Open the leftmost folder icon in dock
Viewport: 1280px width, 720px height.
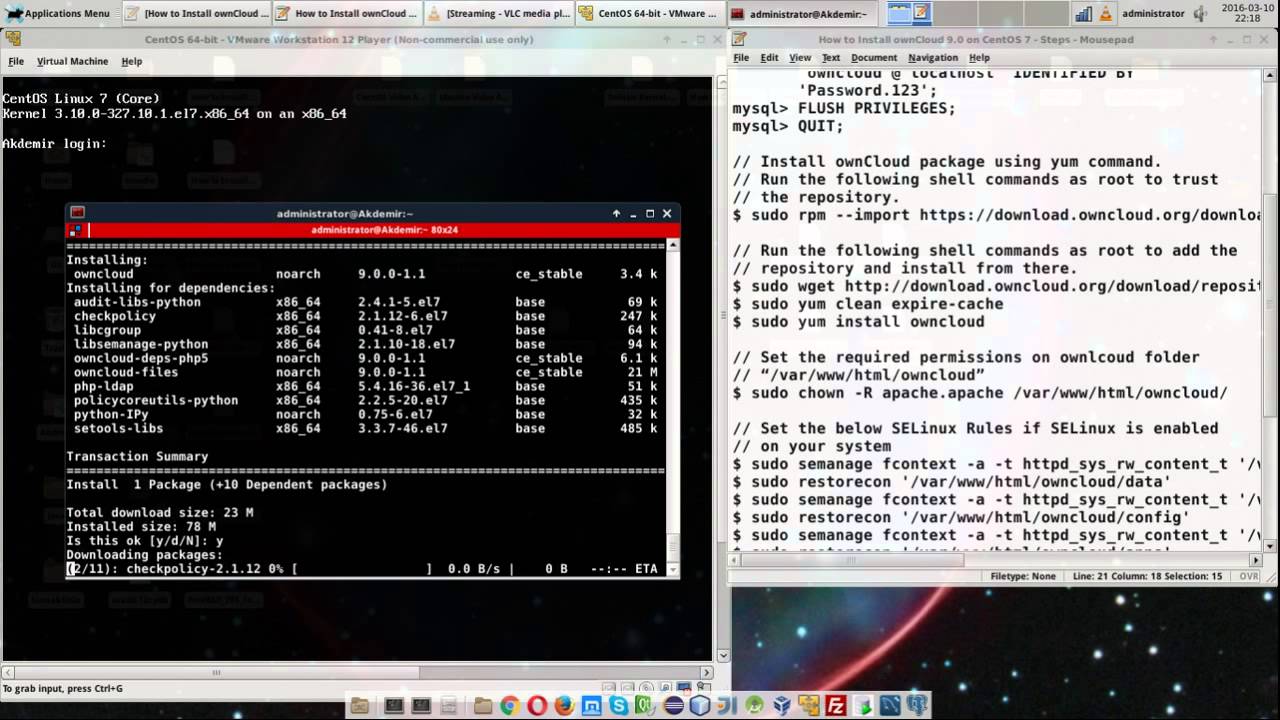(x=360, y=705)
